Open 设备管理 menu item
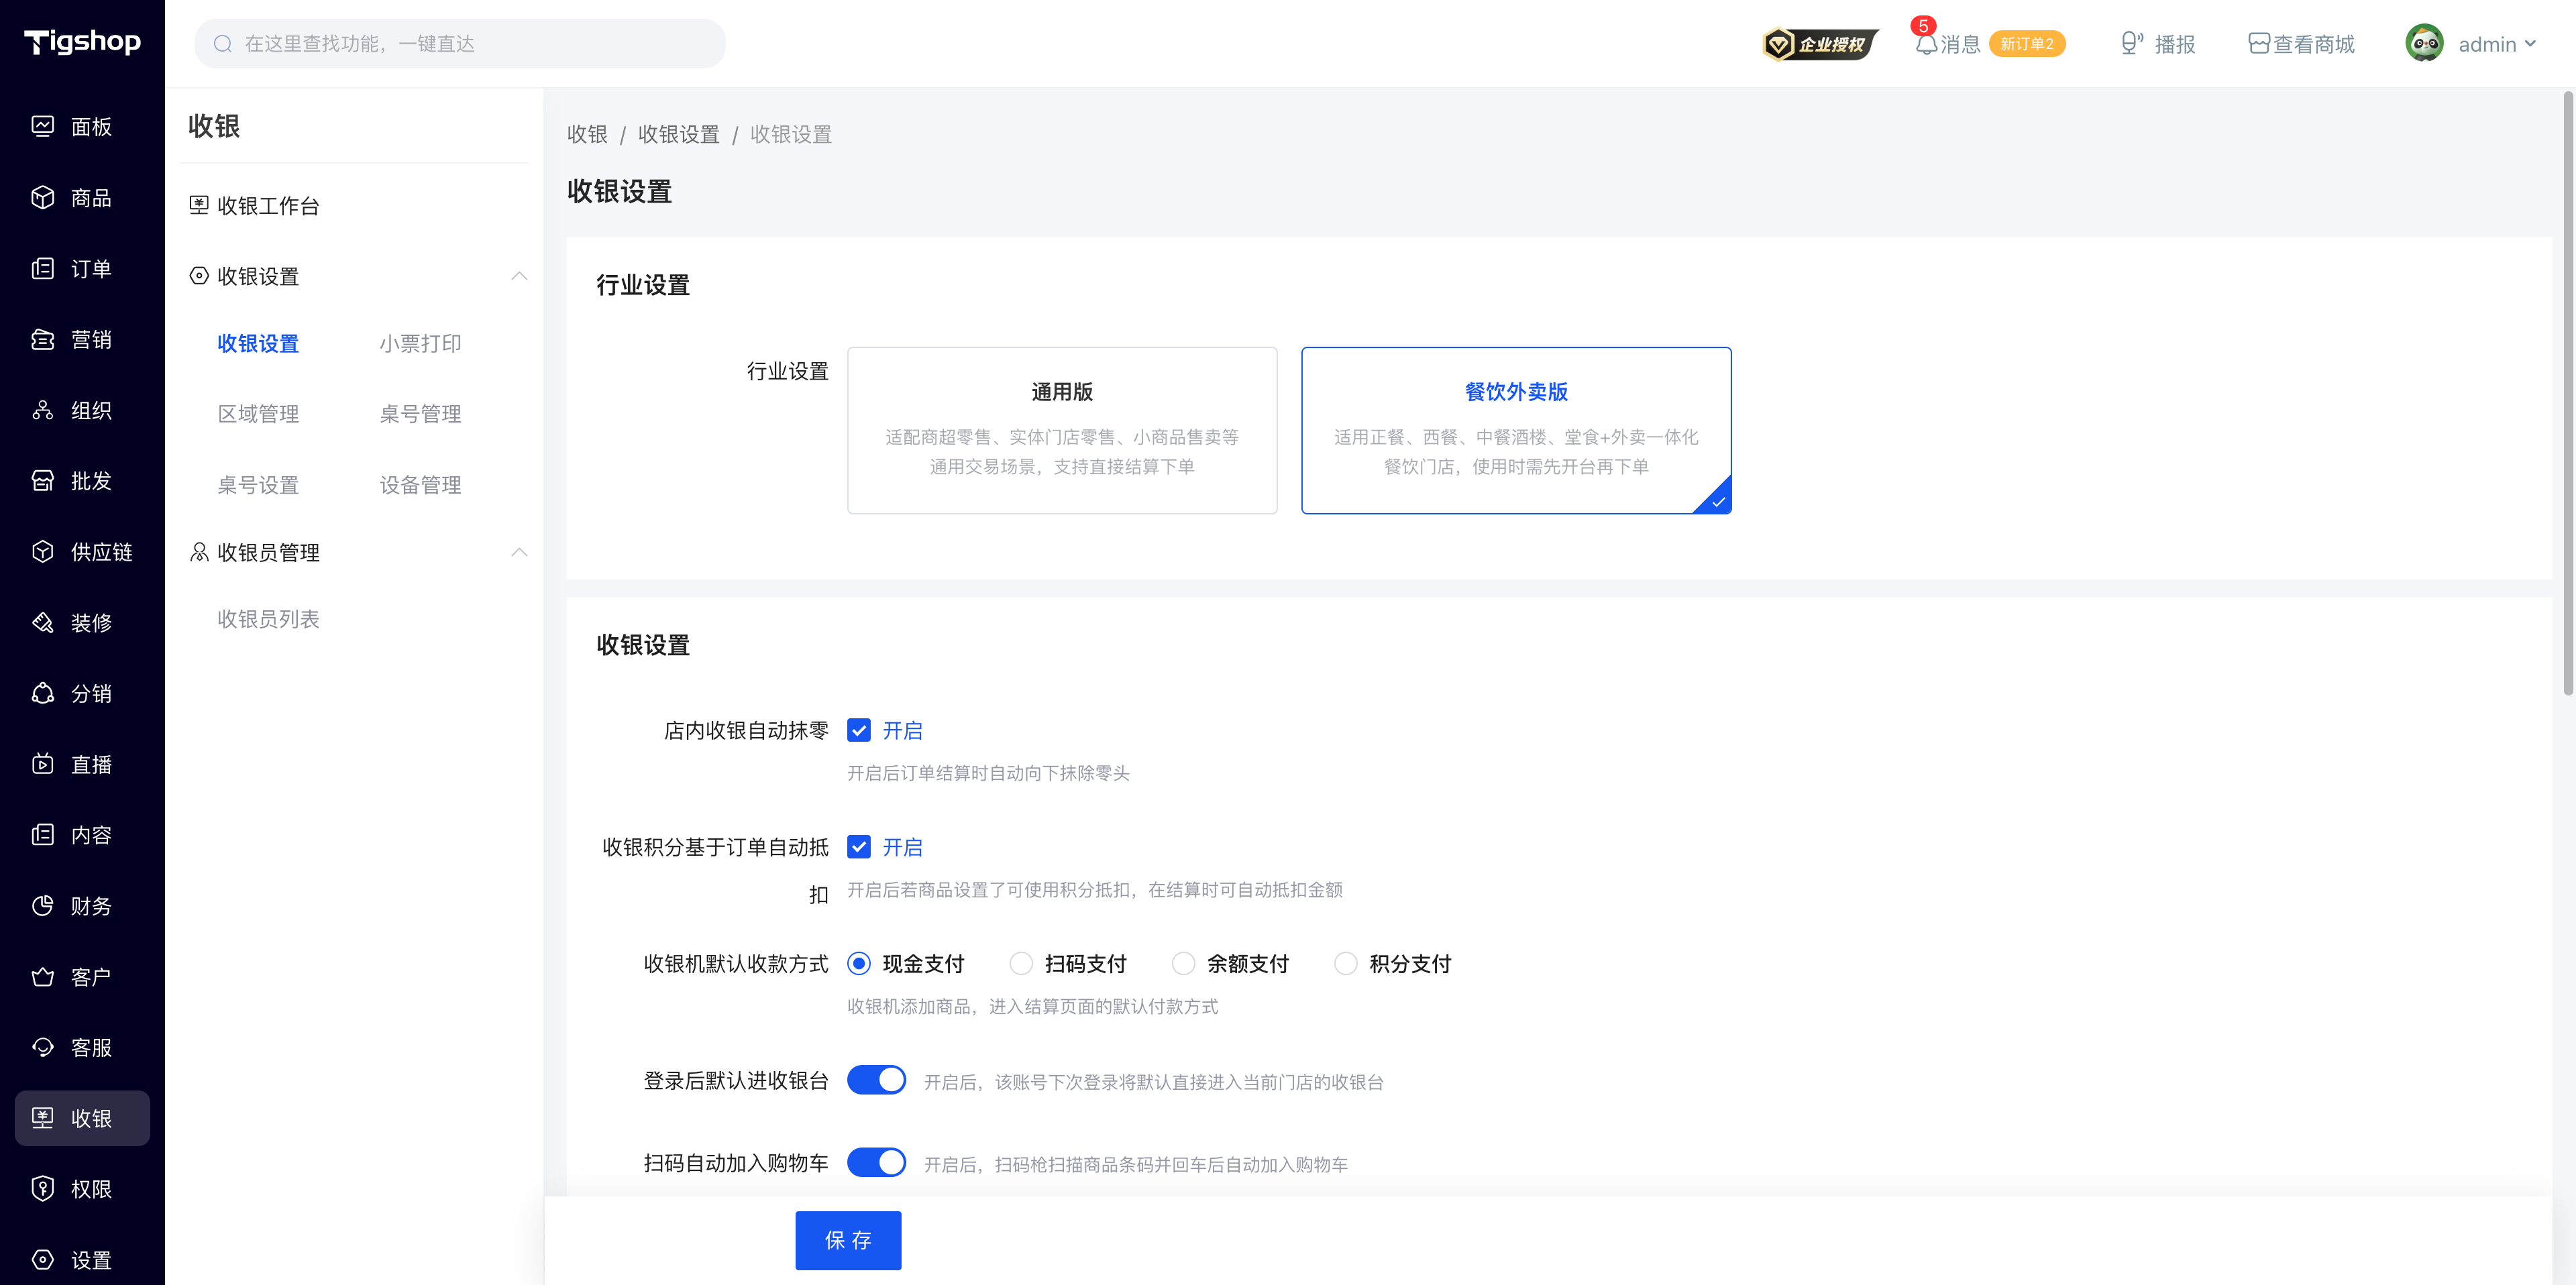This screenshot has height=1285, width=2576. coord(420,485)
